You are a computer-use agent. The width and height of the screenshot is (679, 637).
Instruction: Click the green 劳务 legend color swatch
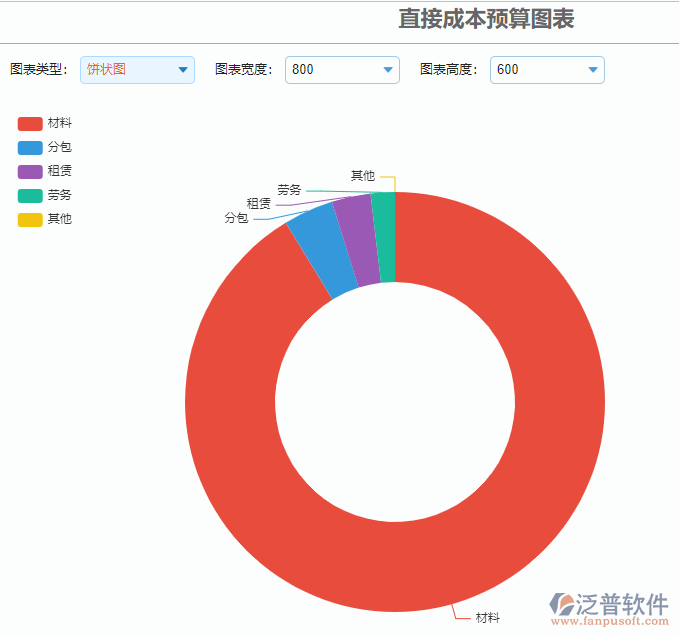30,195
